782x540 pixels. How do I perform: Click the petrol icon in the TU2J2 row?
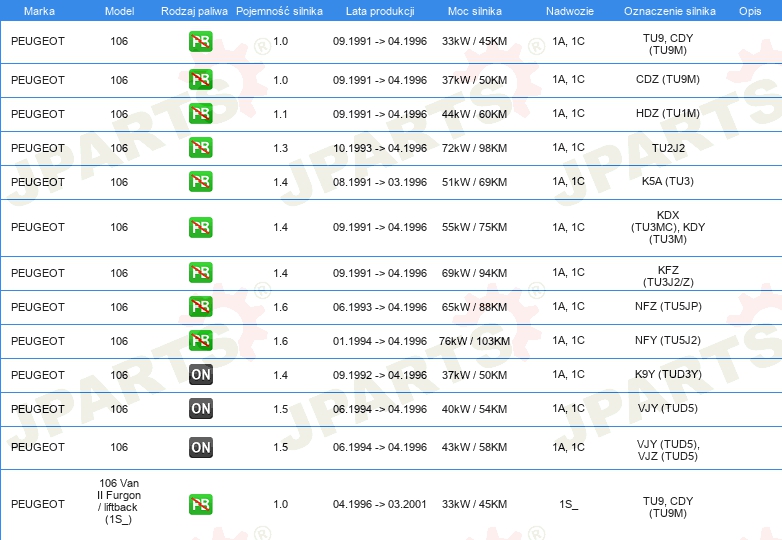pyautogui.click(x=200, y=148)
